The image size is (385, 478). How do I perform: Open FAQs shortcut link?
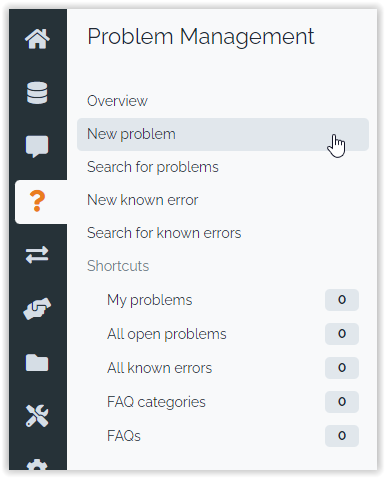[124, 436]
